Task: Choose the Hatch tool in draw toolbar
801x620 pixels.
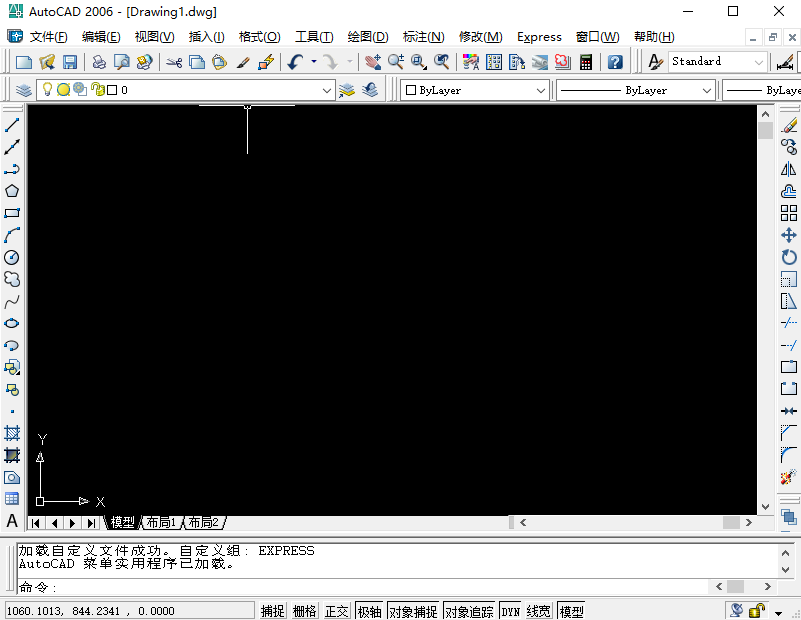Action: [12, 433]
